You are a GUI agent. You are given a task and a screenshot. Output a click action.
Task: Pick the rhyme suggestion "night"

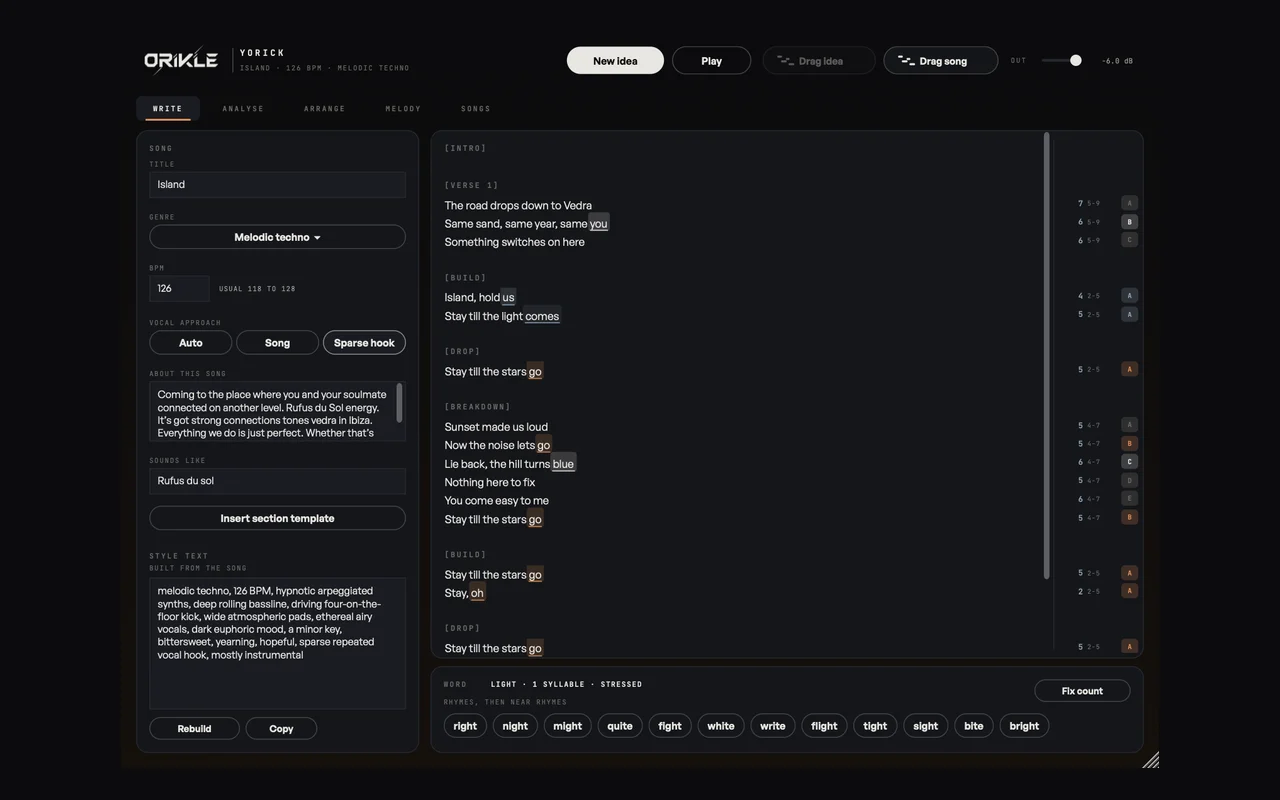point(515,726)
